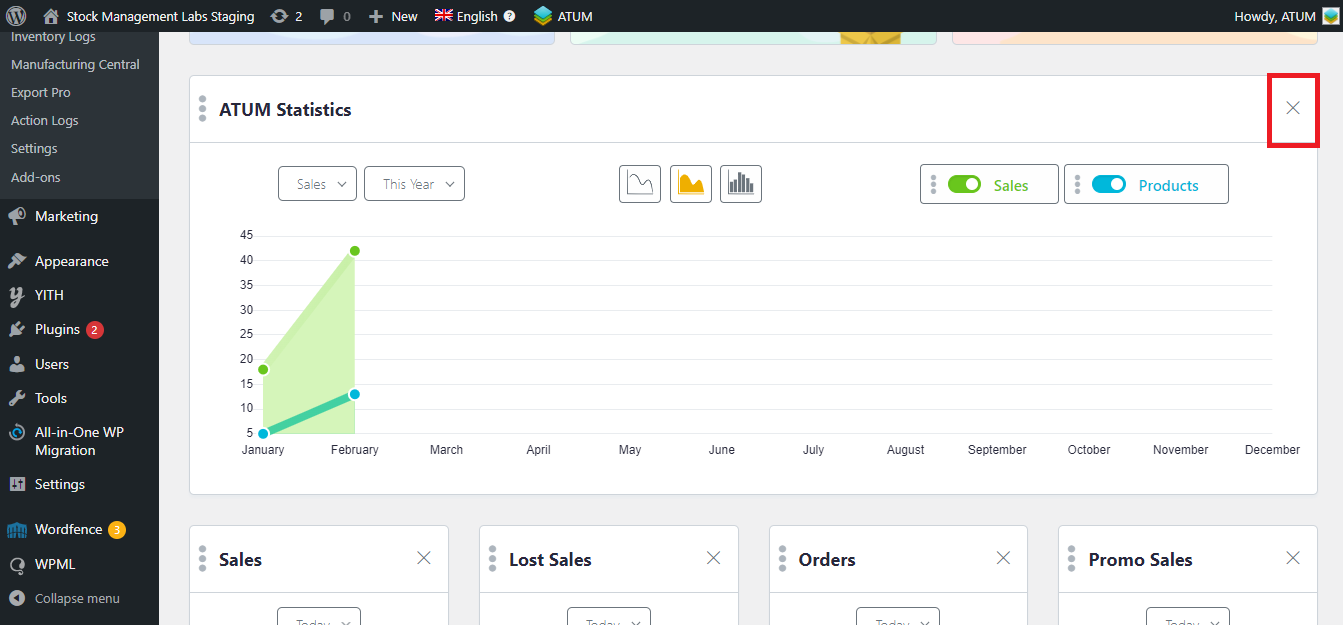Viewport: 1343px width, 625px height.
Task: Close the Lost Sales widget
Action: coord(713,558)
